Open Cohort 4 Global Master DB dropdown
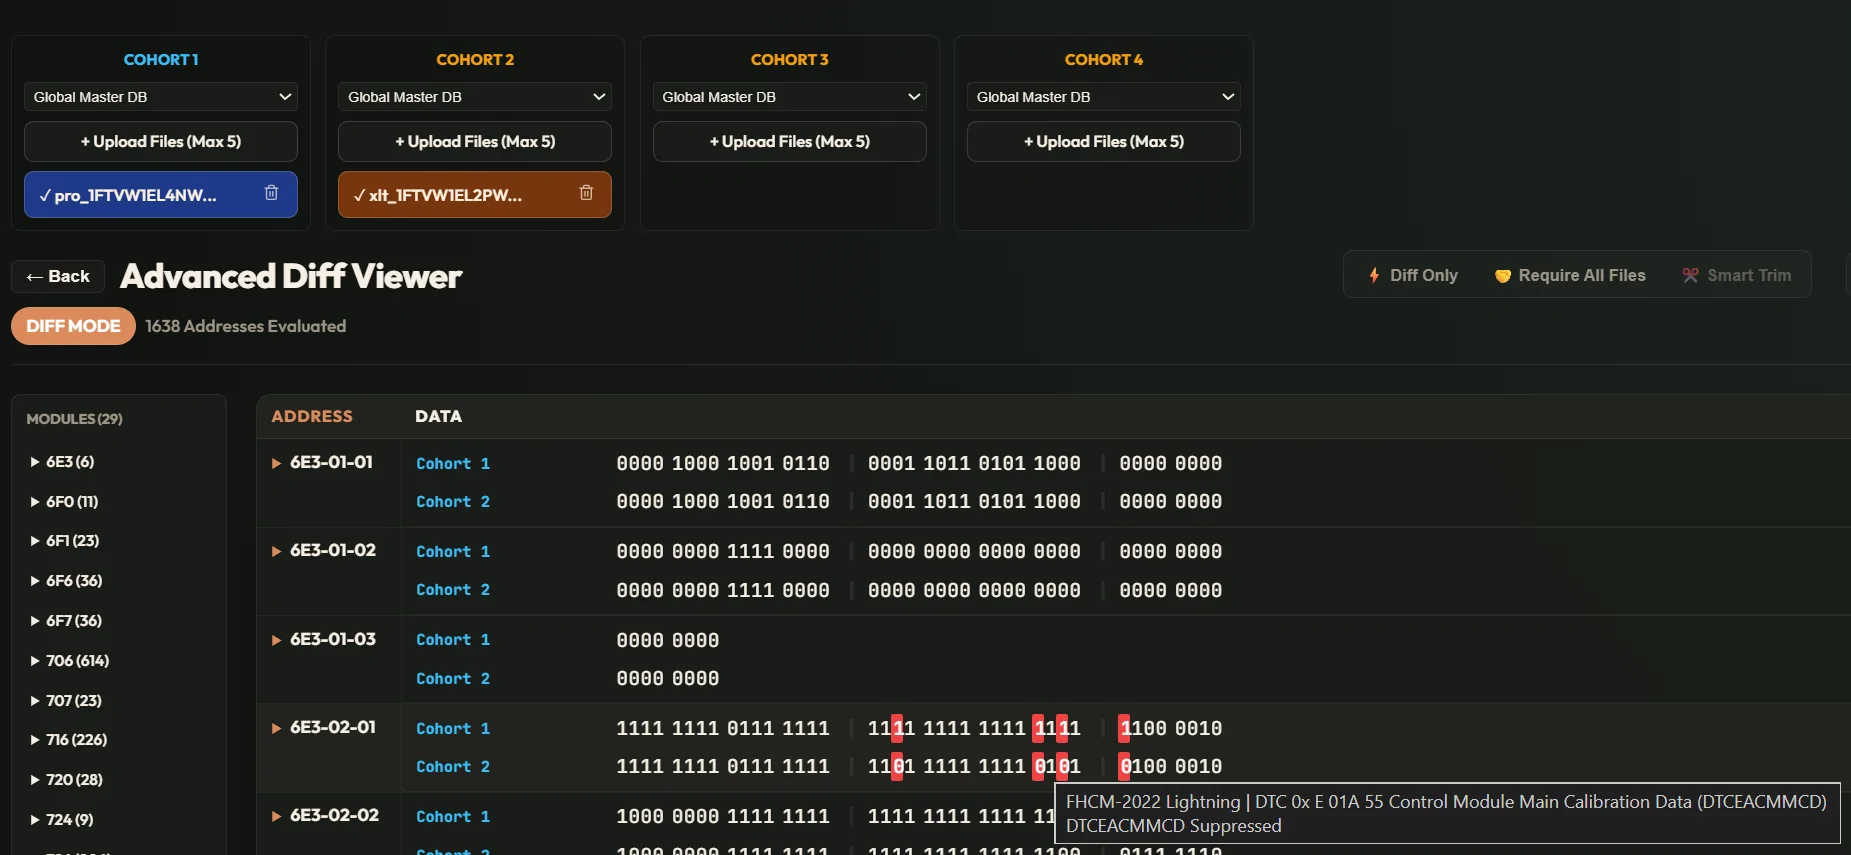 point(1104,97)
